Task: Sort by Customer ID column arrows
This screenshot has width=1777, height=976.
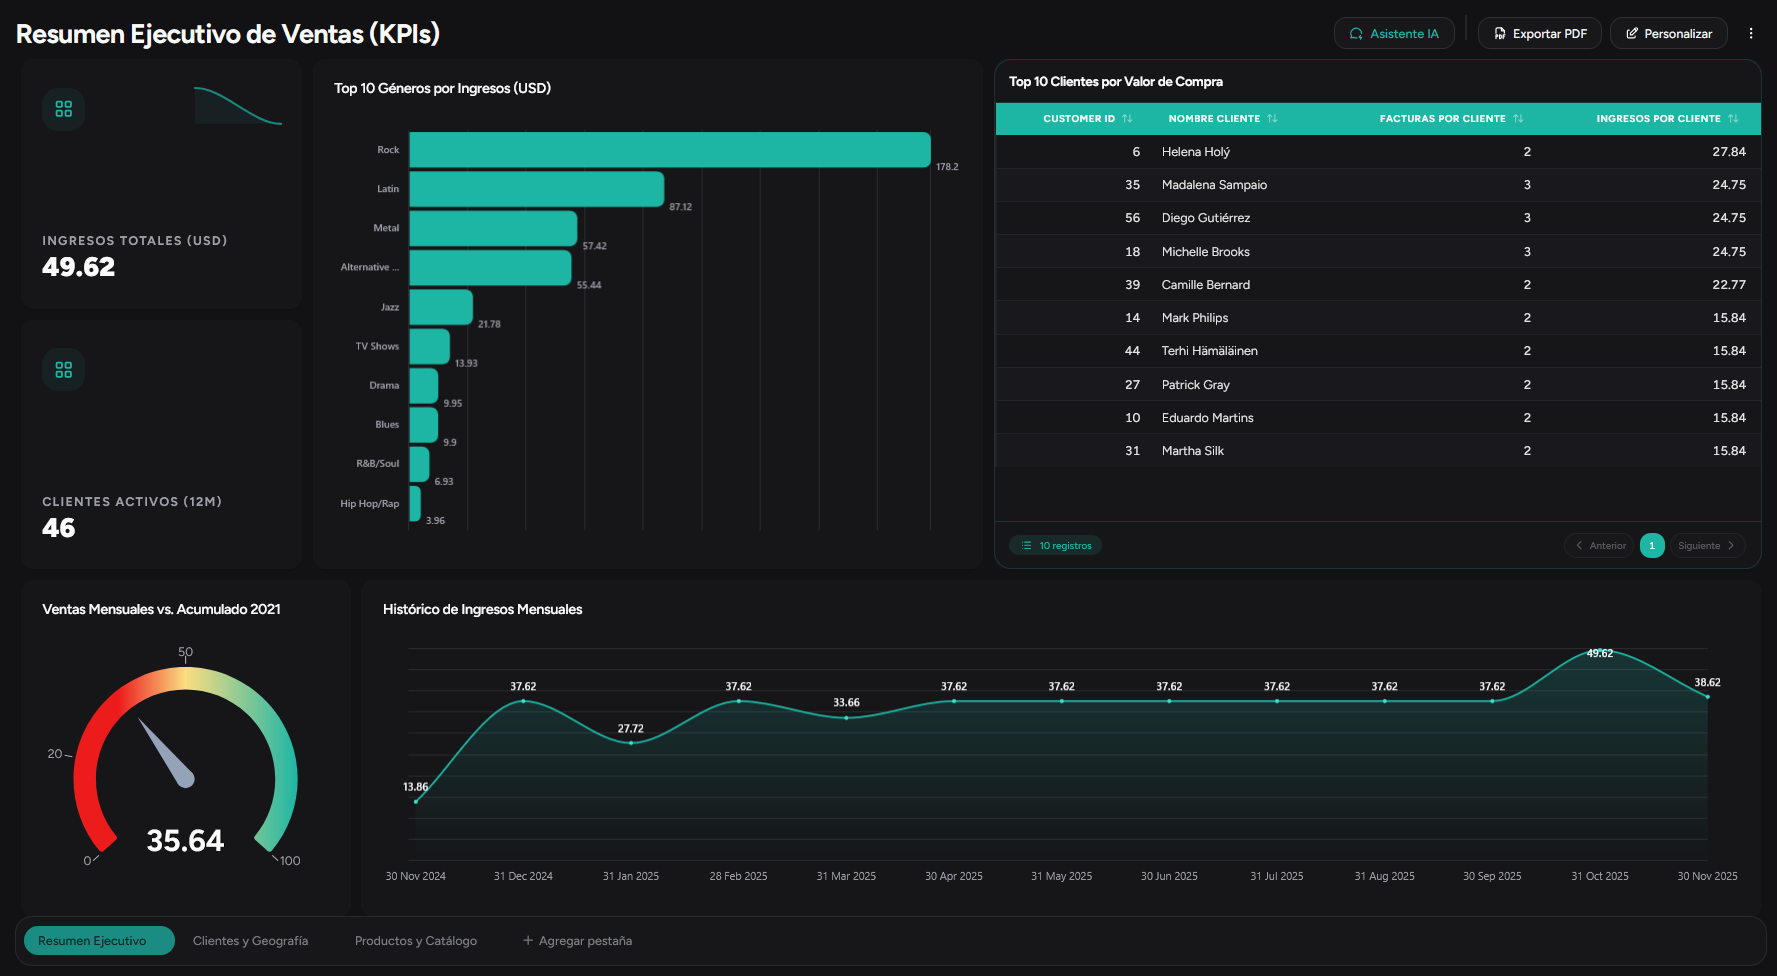Action: click(x=1127, y=118)
